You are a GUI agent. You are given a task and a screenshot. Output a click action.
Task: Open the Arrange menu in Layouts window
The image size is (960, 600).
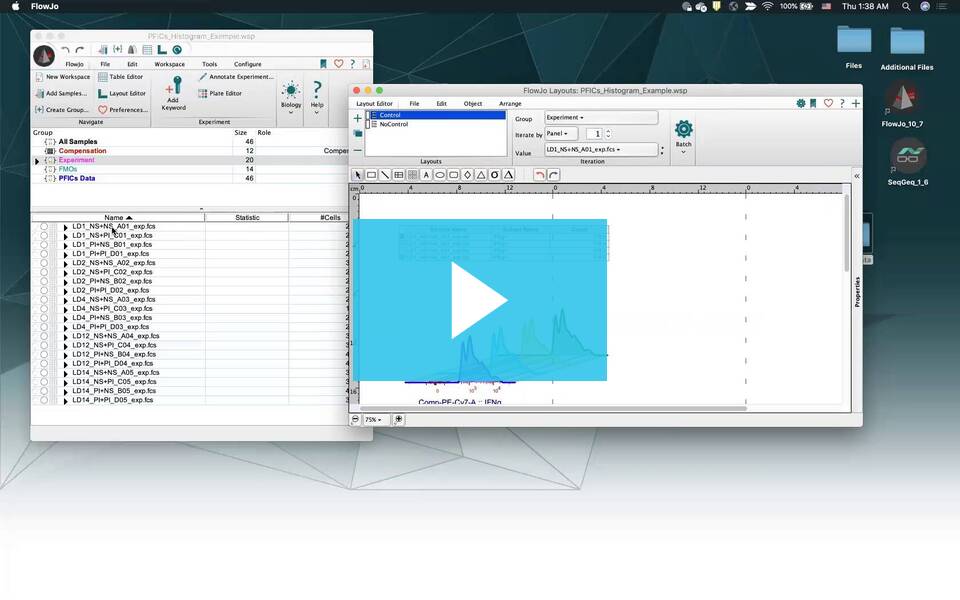[510, 104]
